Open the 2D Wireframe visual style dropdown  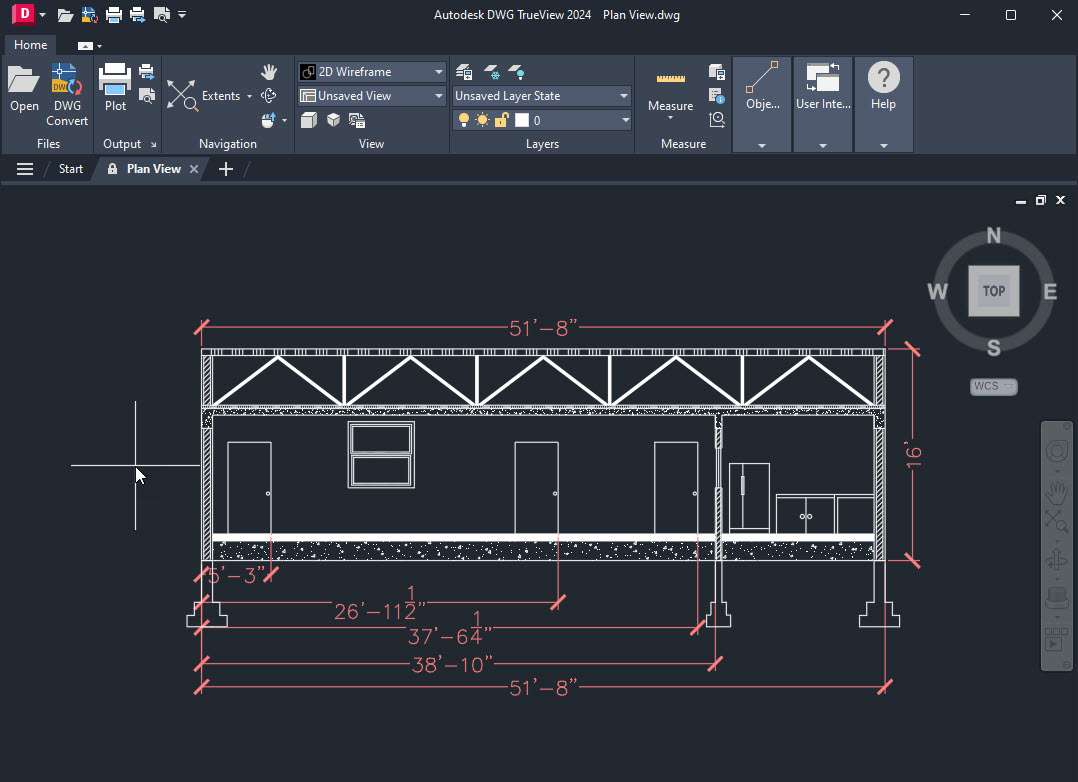(x=437, y=71)
